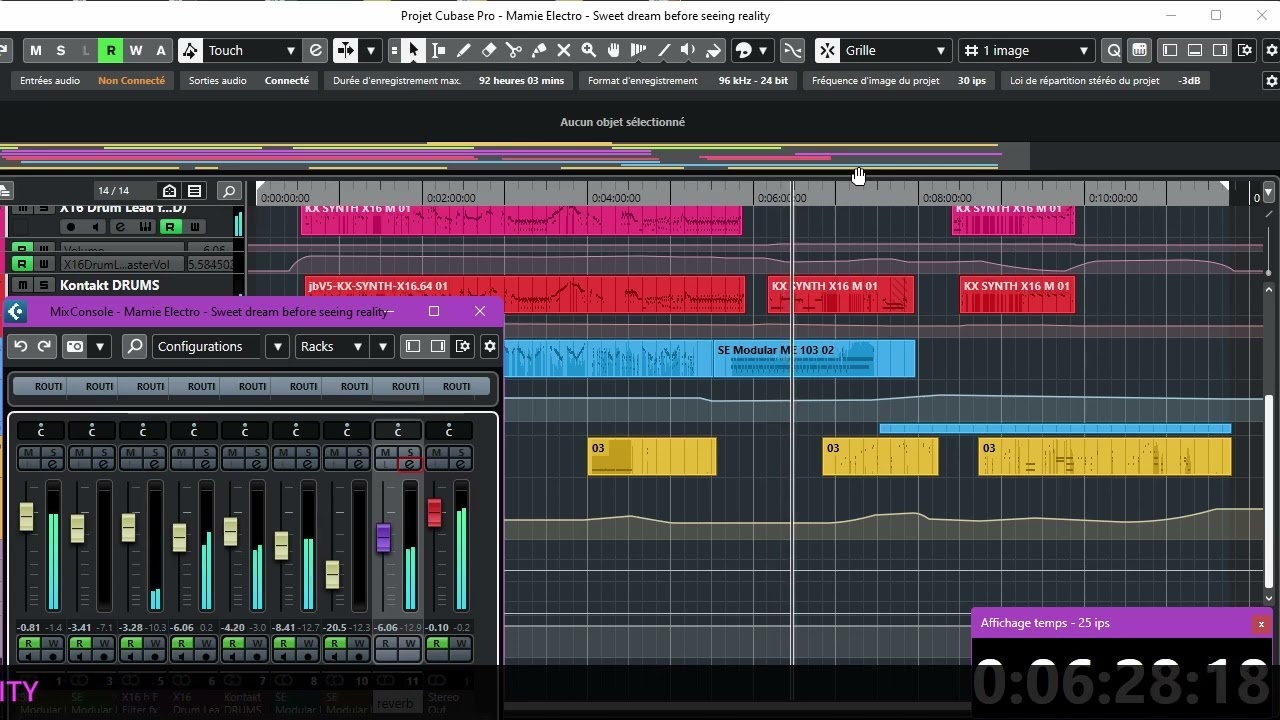
Task: Select the Comp hand tool
Action: point(613,50)
